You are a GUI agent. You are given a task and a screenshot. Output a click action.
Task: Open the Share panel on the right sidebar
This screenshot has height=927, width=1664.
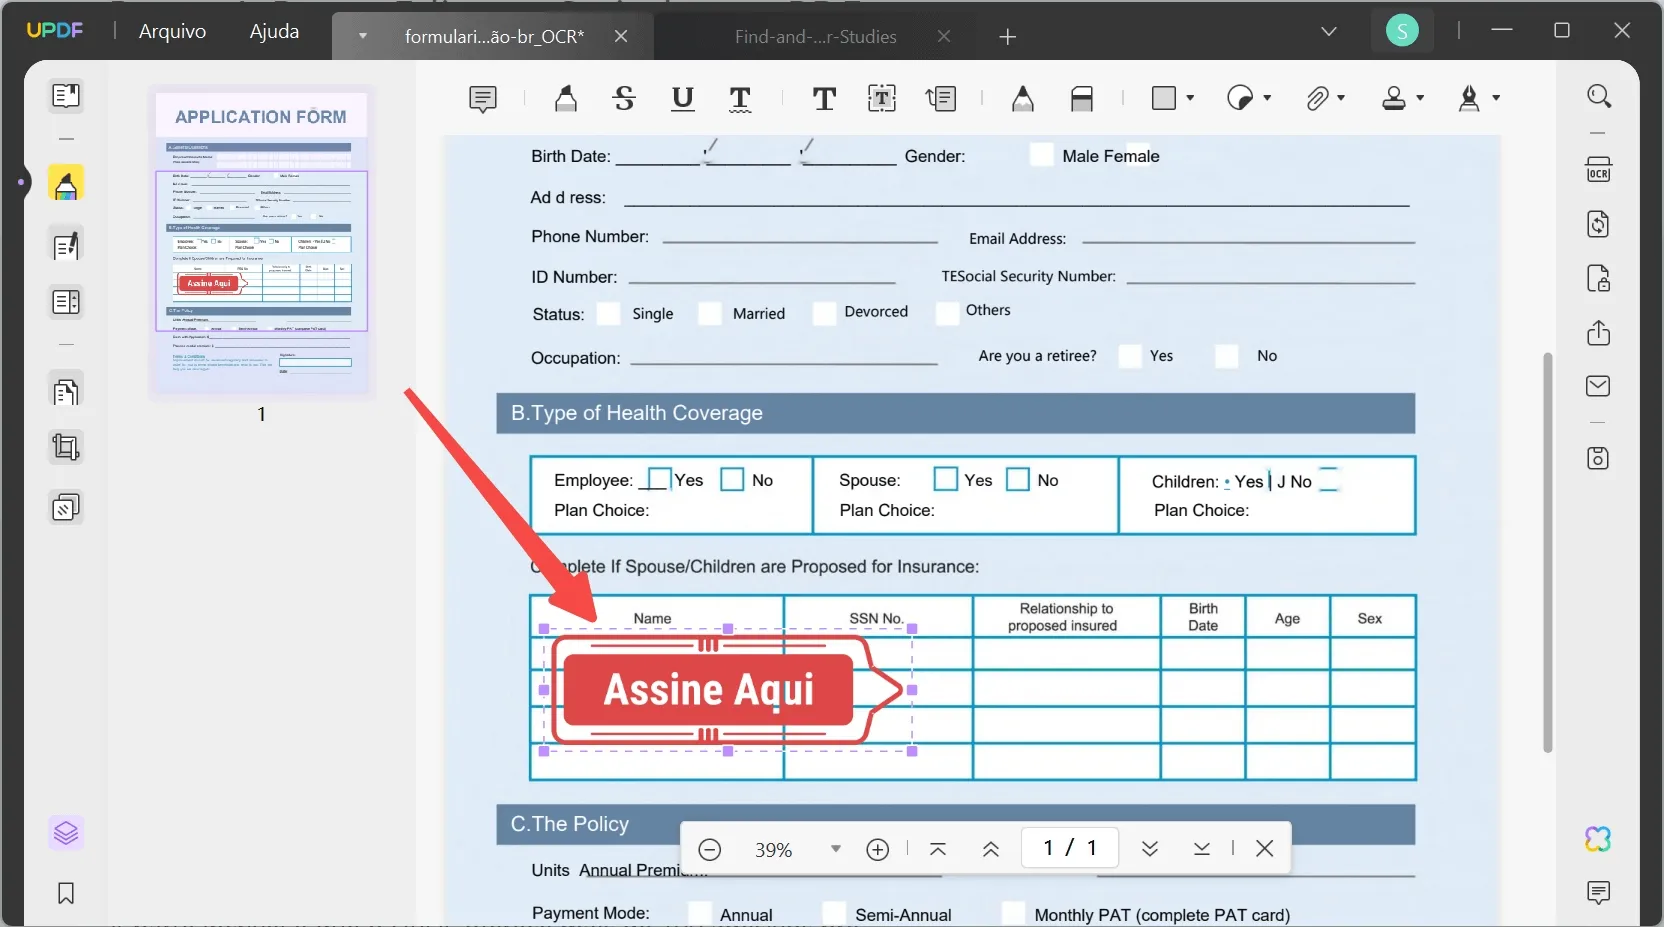pos(1598,333)
